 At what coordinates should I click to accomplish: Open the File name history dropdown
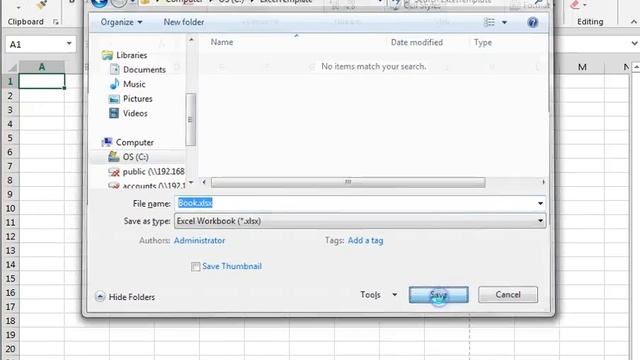coord(540,203)
